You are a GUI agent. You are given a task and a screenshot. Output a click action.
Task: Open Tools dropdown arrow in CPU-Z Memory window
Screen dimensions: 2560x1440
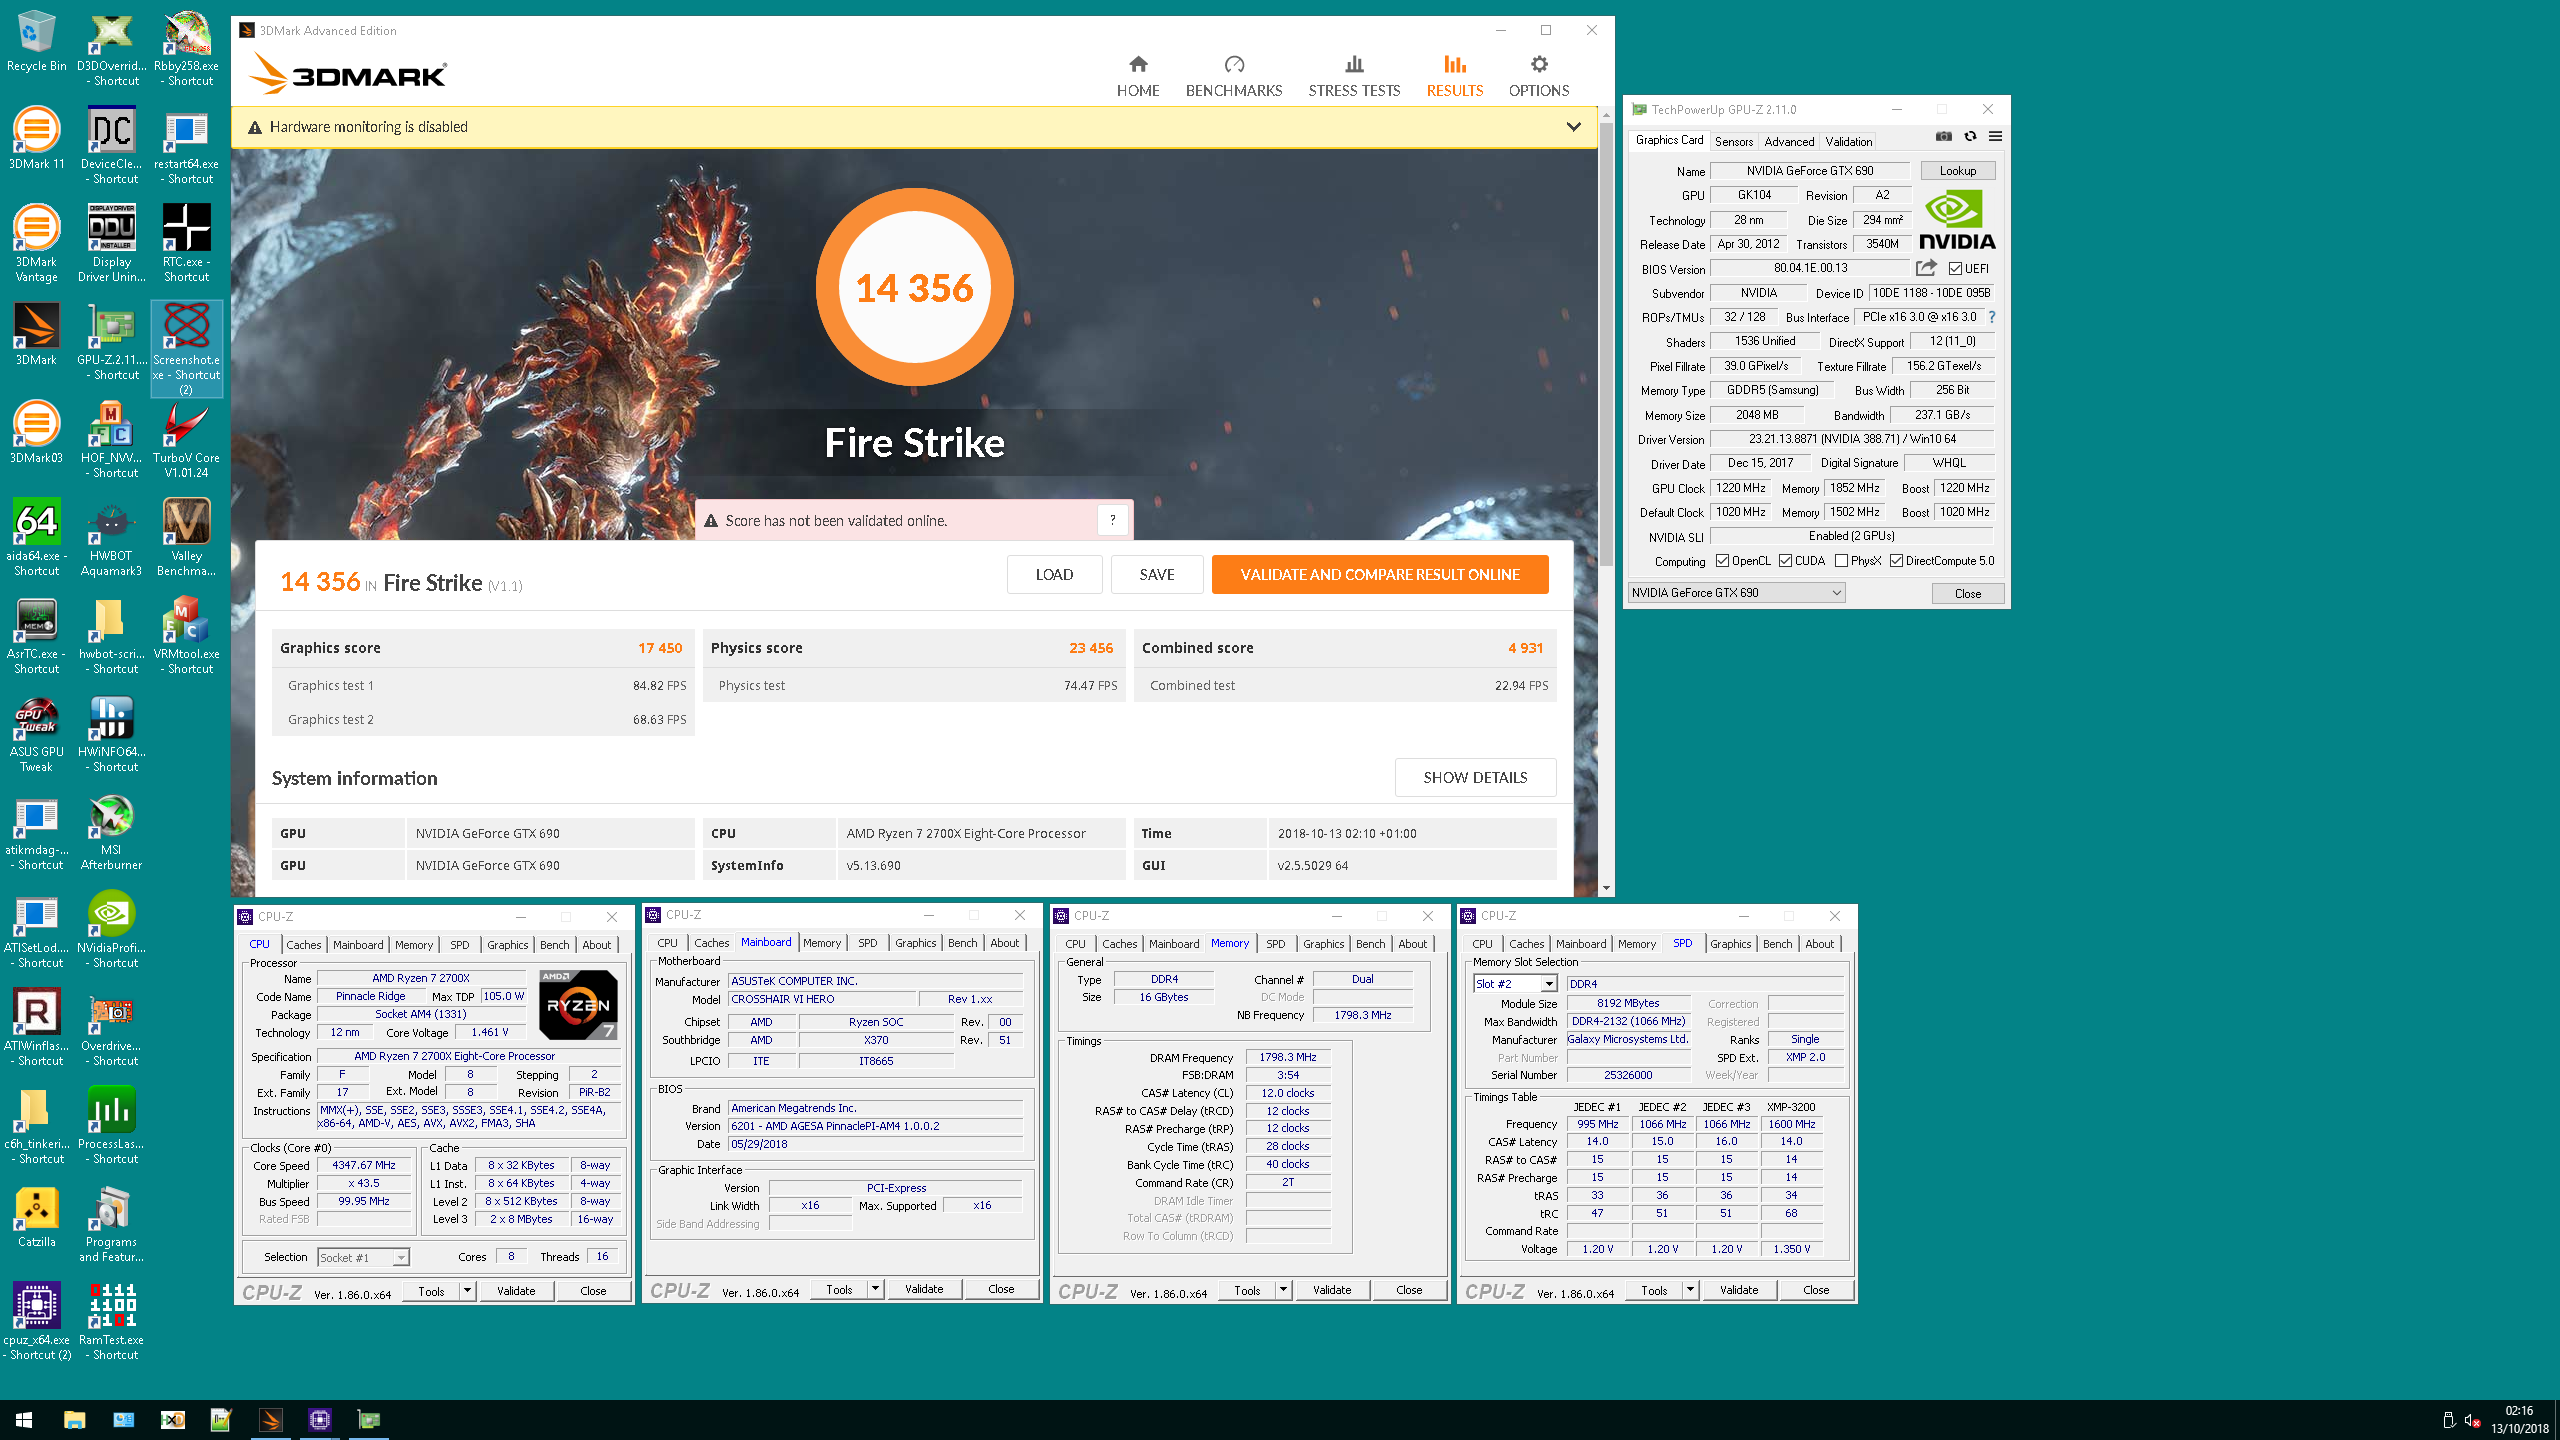click(x=1283, y=1290)
